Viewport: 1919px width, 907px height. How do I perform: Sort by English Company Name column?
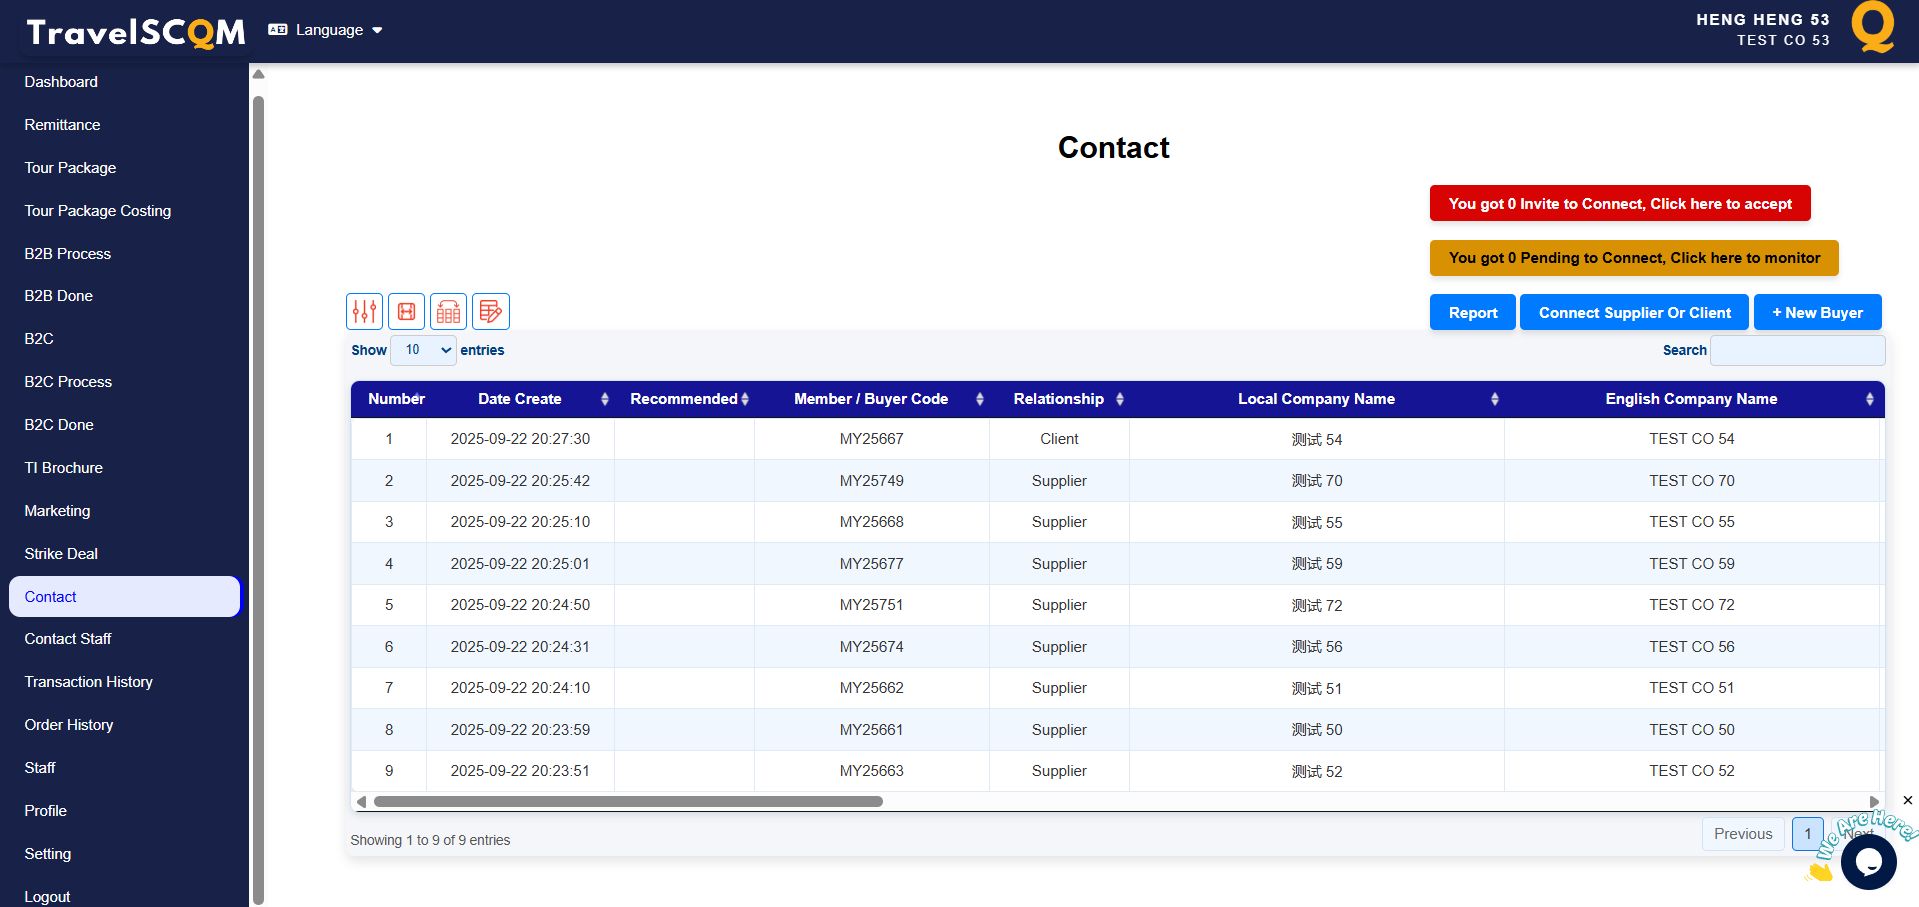pyautogui.click(x=1691, y=399)
